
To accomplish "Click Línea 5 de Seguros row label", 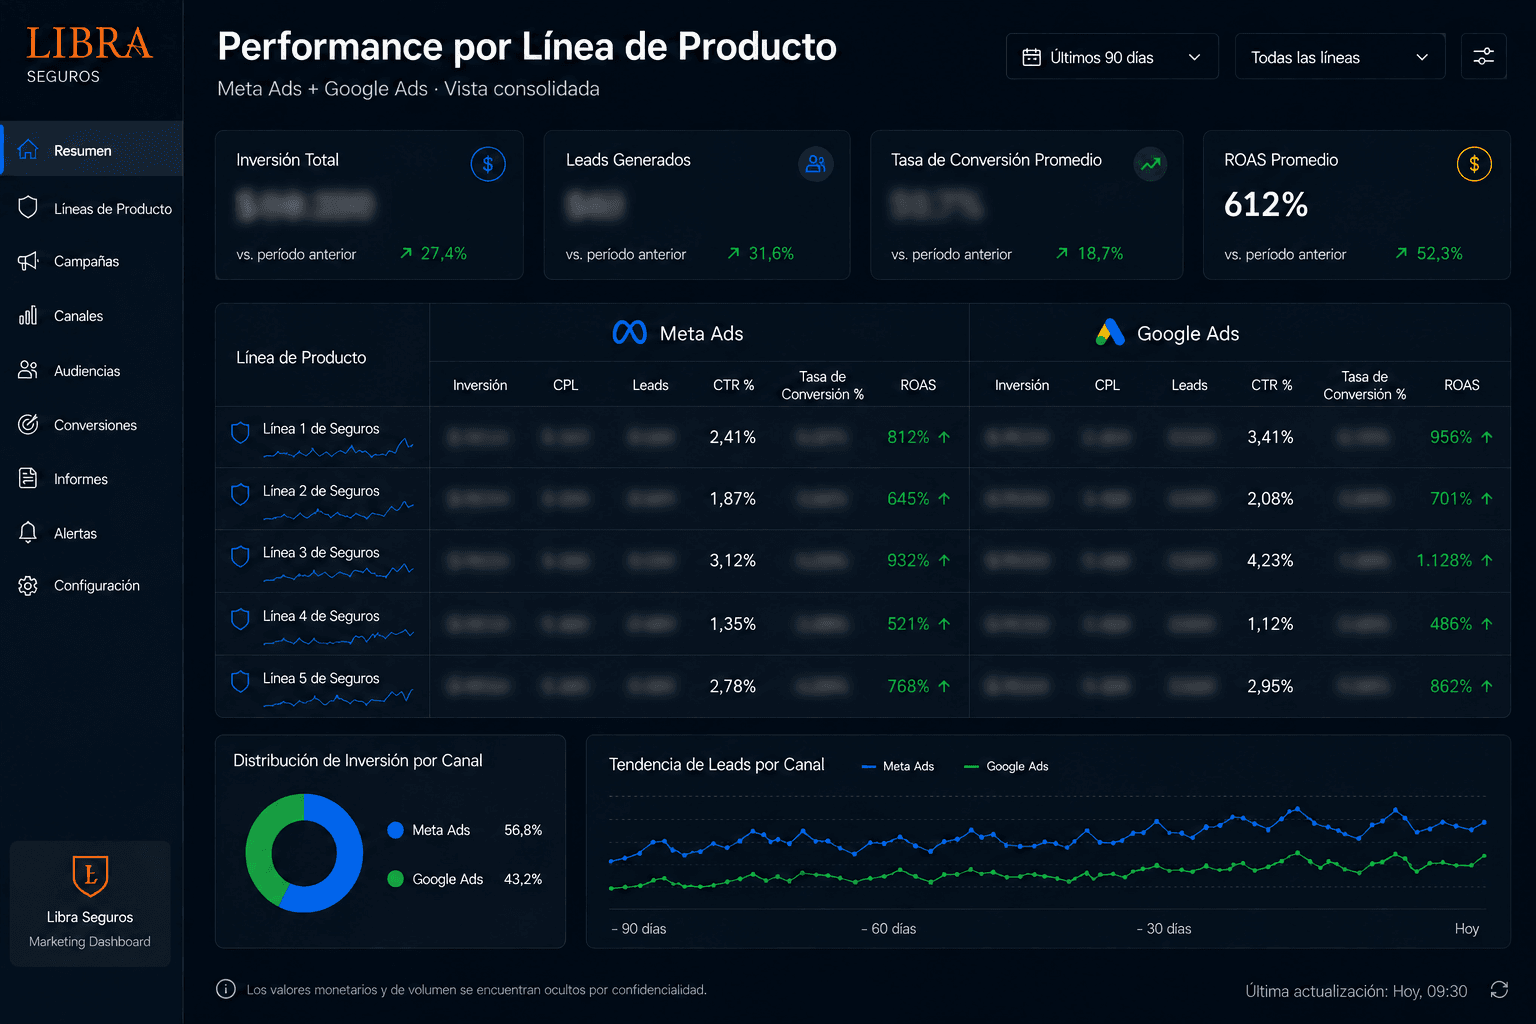I will click(321, 678).
